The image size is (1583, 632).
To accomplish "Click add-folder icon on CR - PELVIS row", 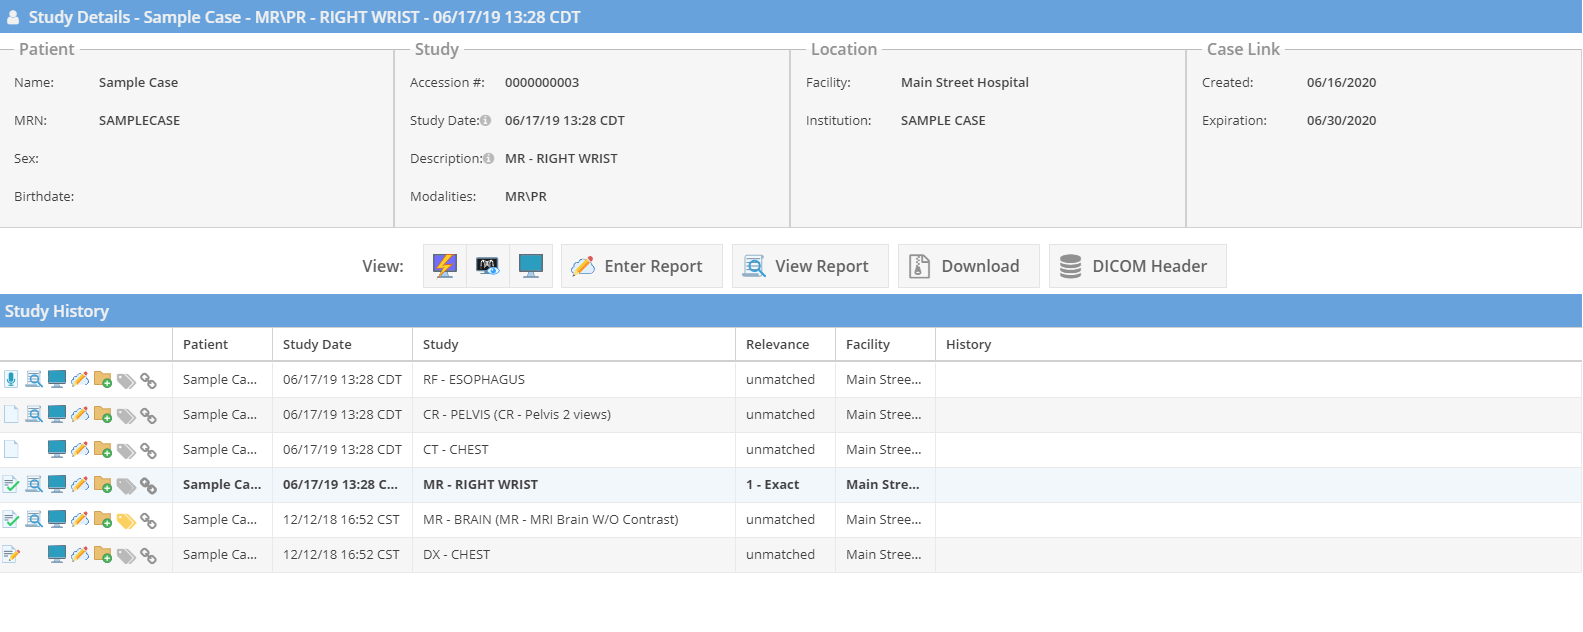I will coord(103,415).
